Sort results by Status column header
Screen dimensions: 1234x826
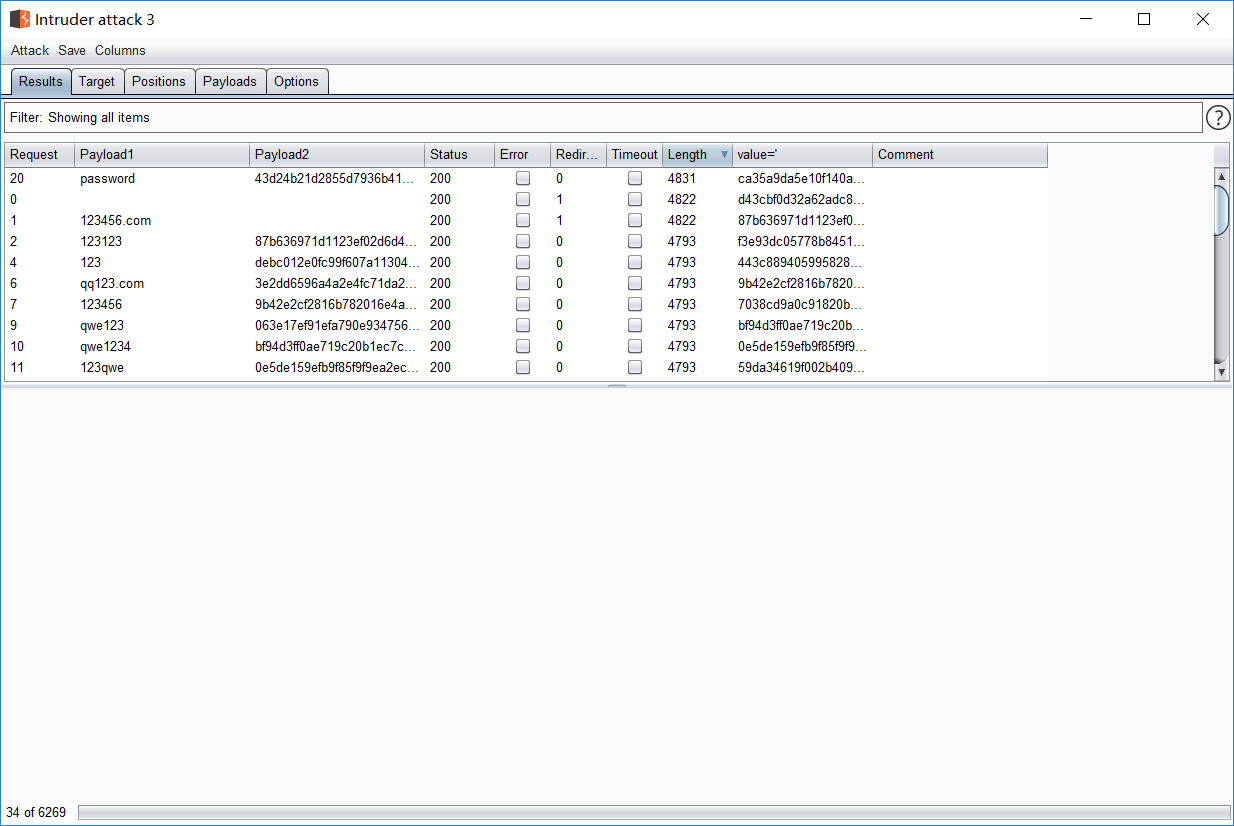point(449,155)
